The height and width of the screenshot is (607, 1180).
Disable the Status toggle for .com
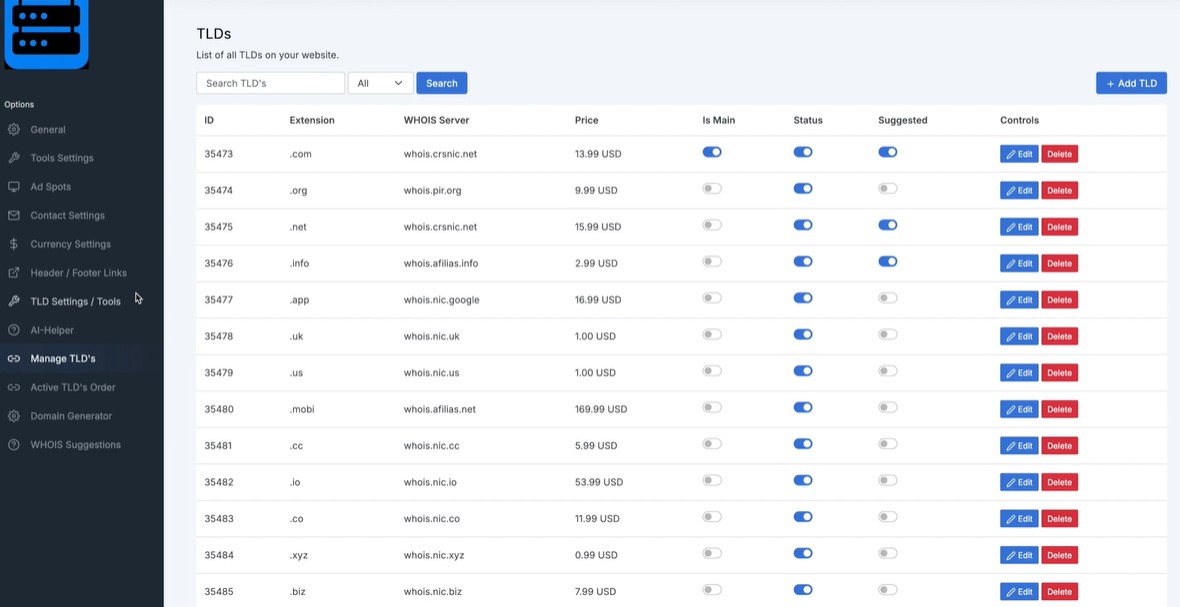pyautogui.click(x=803, y=152)
